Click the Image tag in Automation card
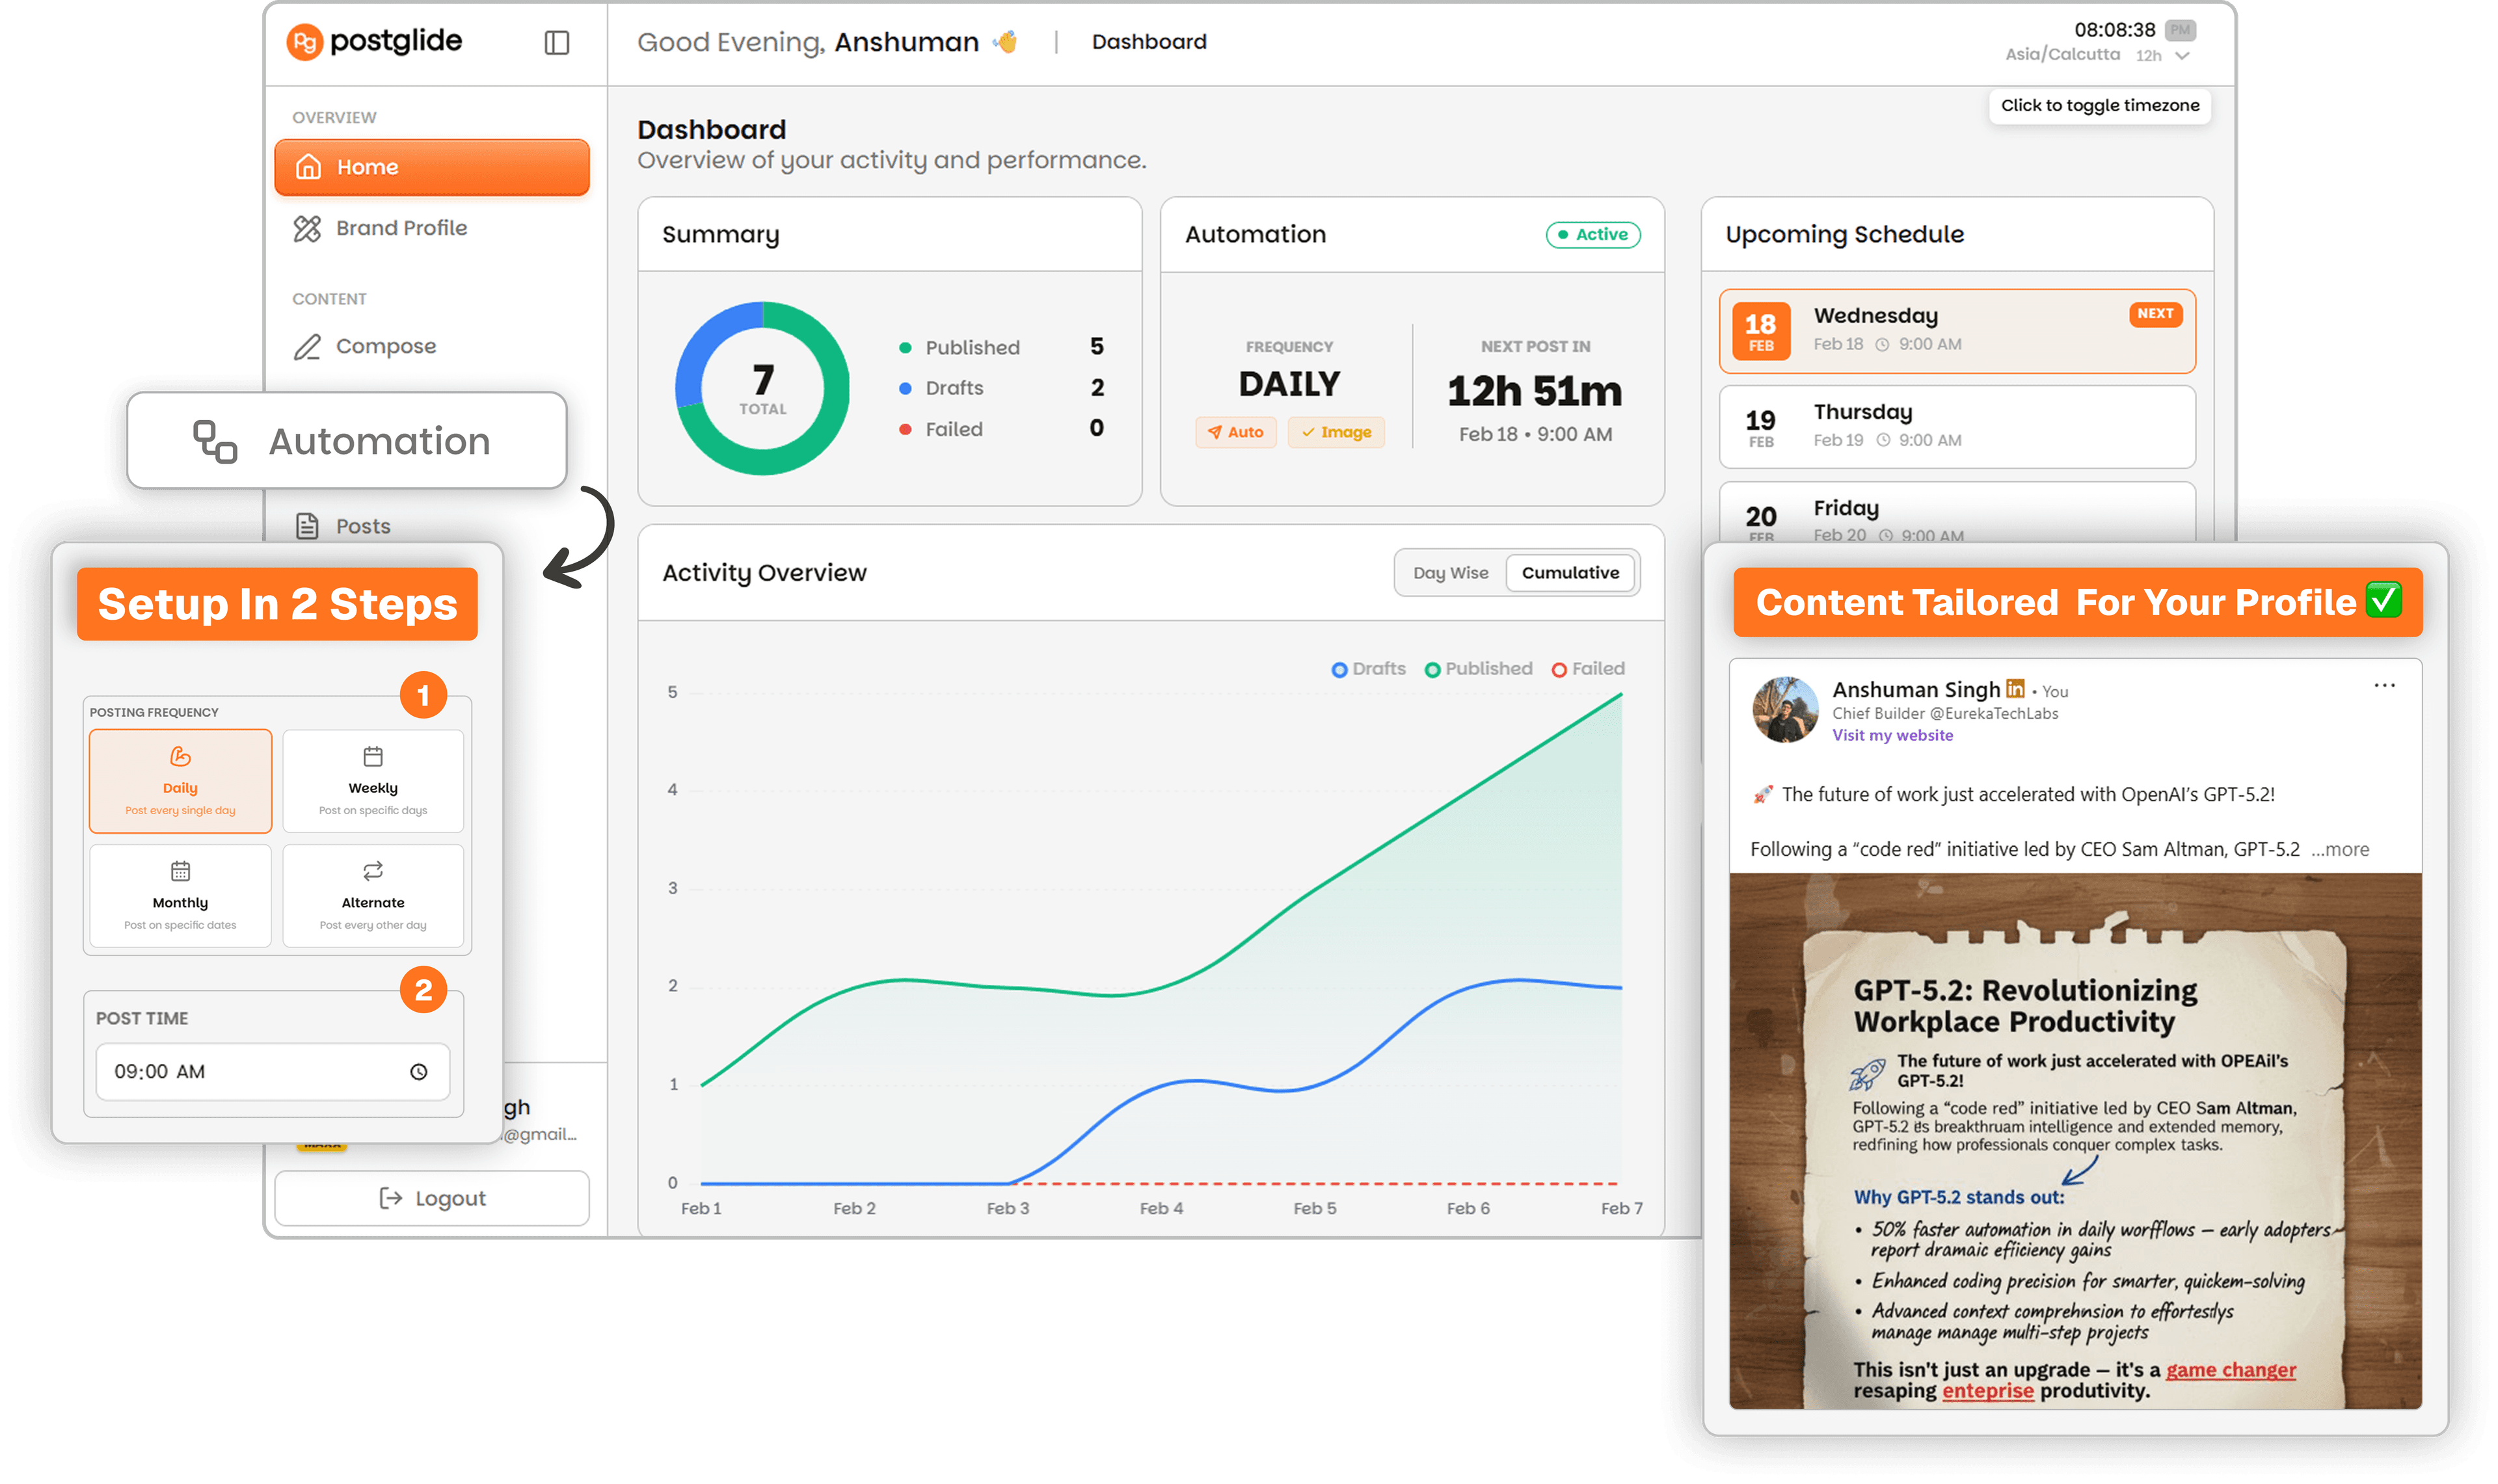The image size is (2498, 1484). click(x=1336, y=432)
